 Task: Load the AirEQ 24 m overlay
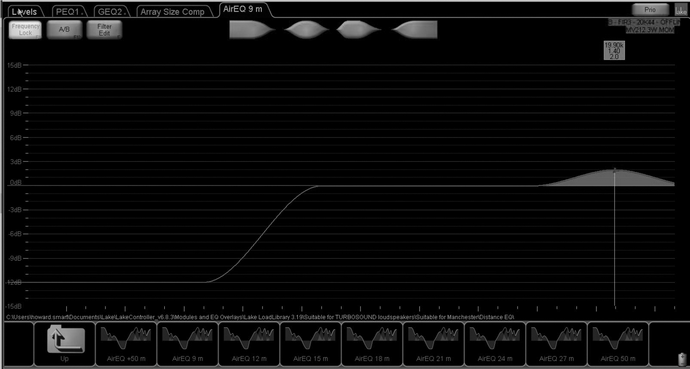[495, 344]
